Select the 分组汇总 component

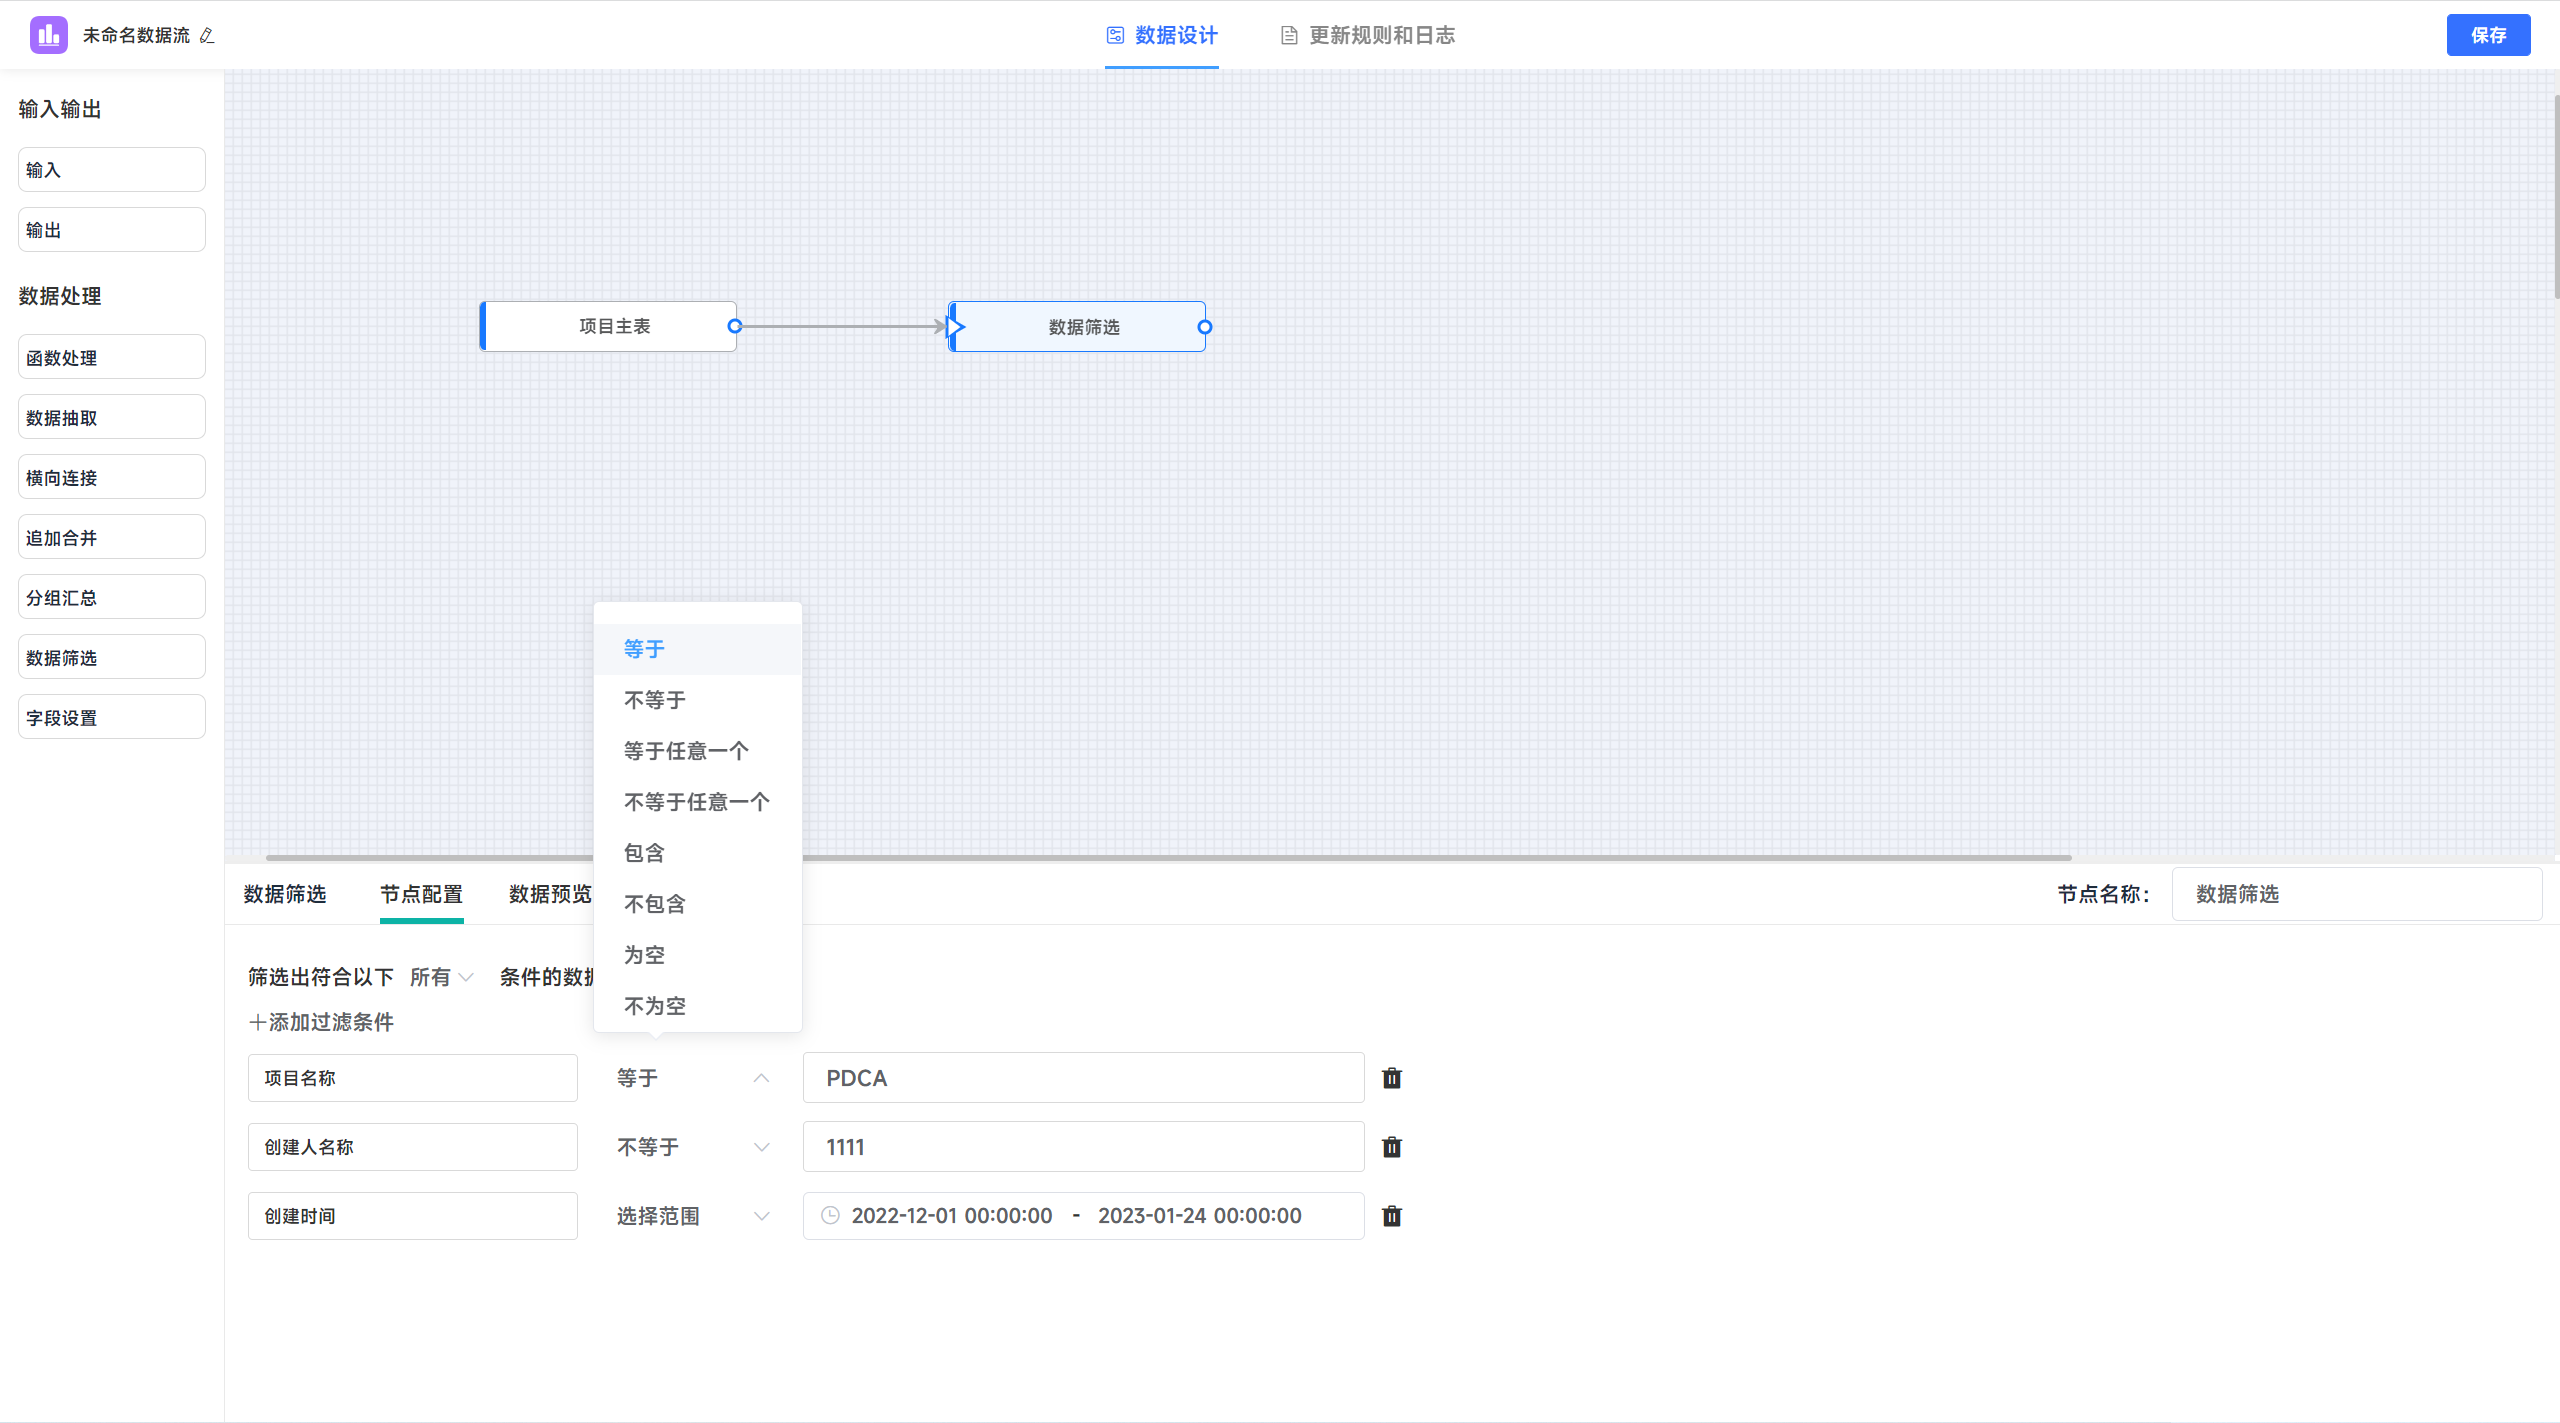click(112, 597)
